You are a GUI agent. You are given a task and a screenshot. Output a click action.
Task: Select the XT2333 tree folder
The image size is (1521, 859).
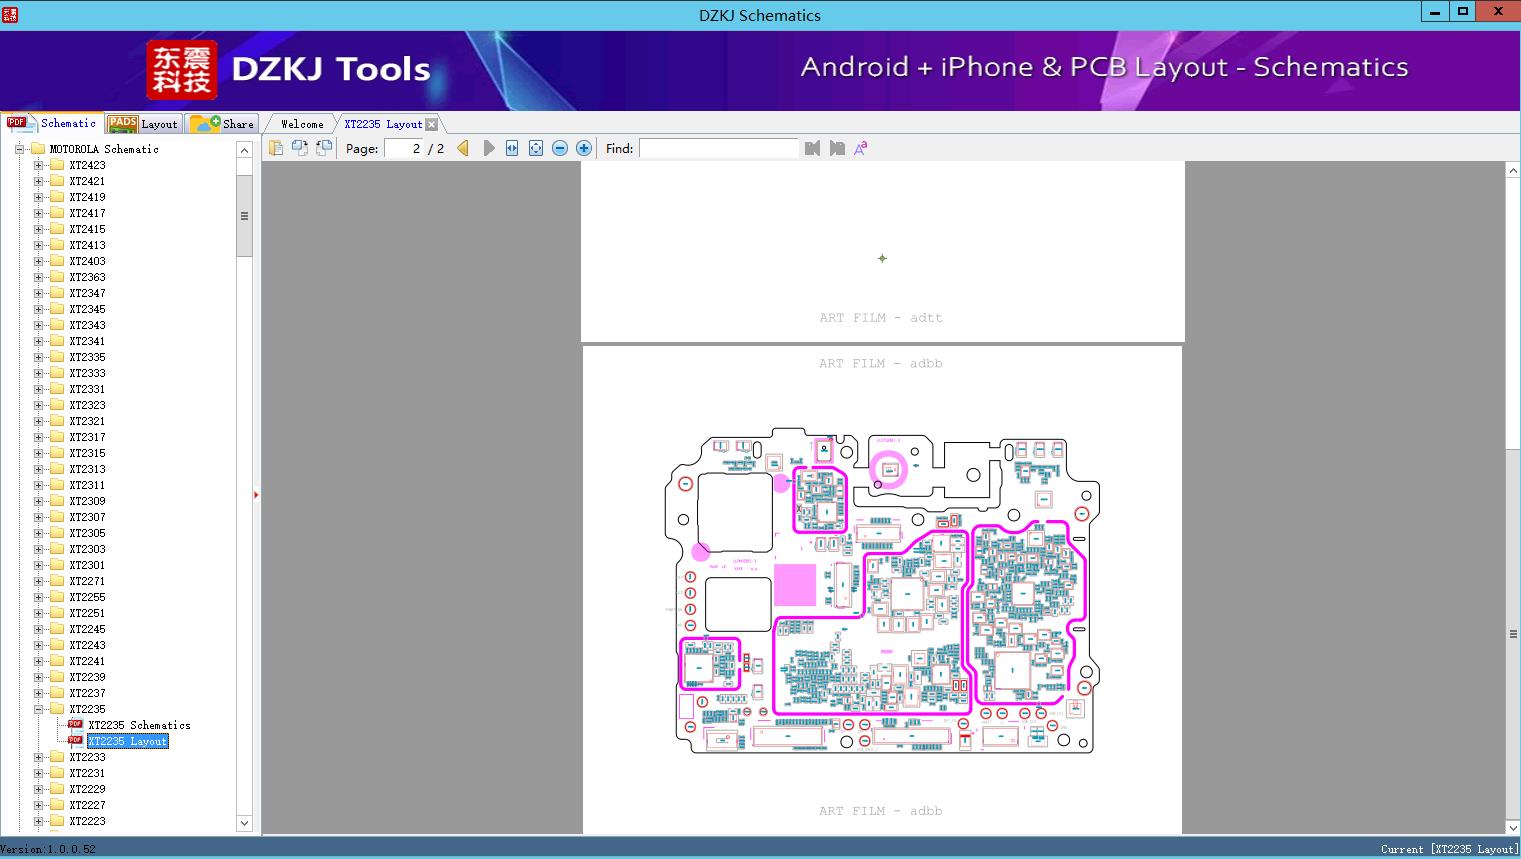[87, 373]
